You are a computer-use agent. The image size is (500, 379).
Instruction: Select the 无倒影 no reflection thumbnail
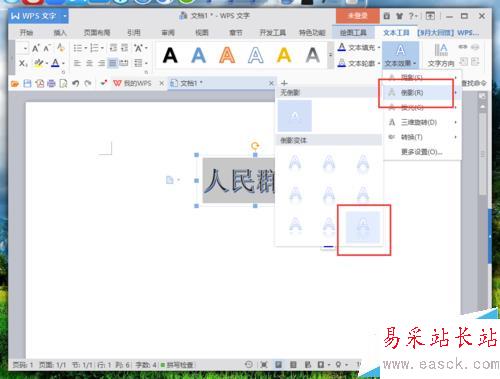(295, 116)
